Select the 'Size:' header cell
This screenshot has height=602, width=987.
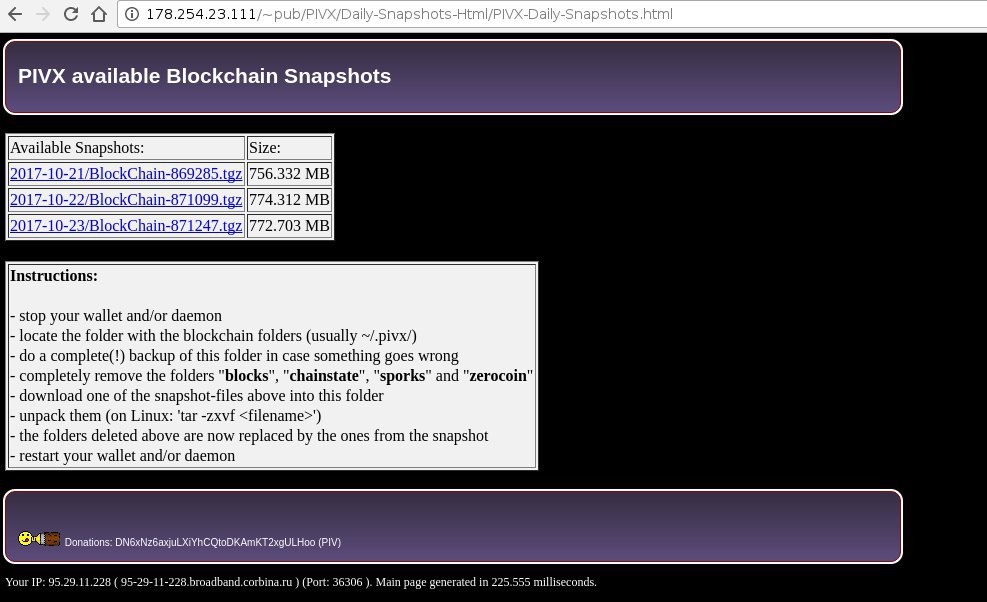(289, 148)
